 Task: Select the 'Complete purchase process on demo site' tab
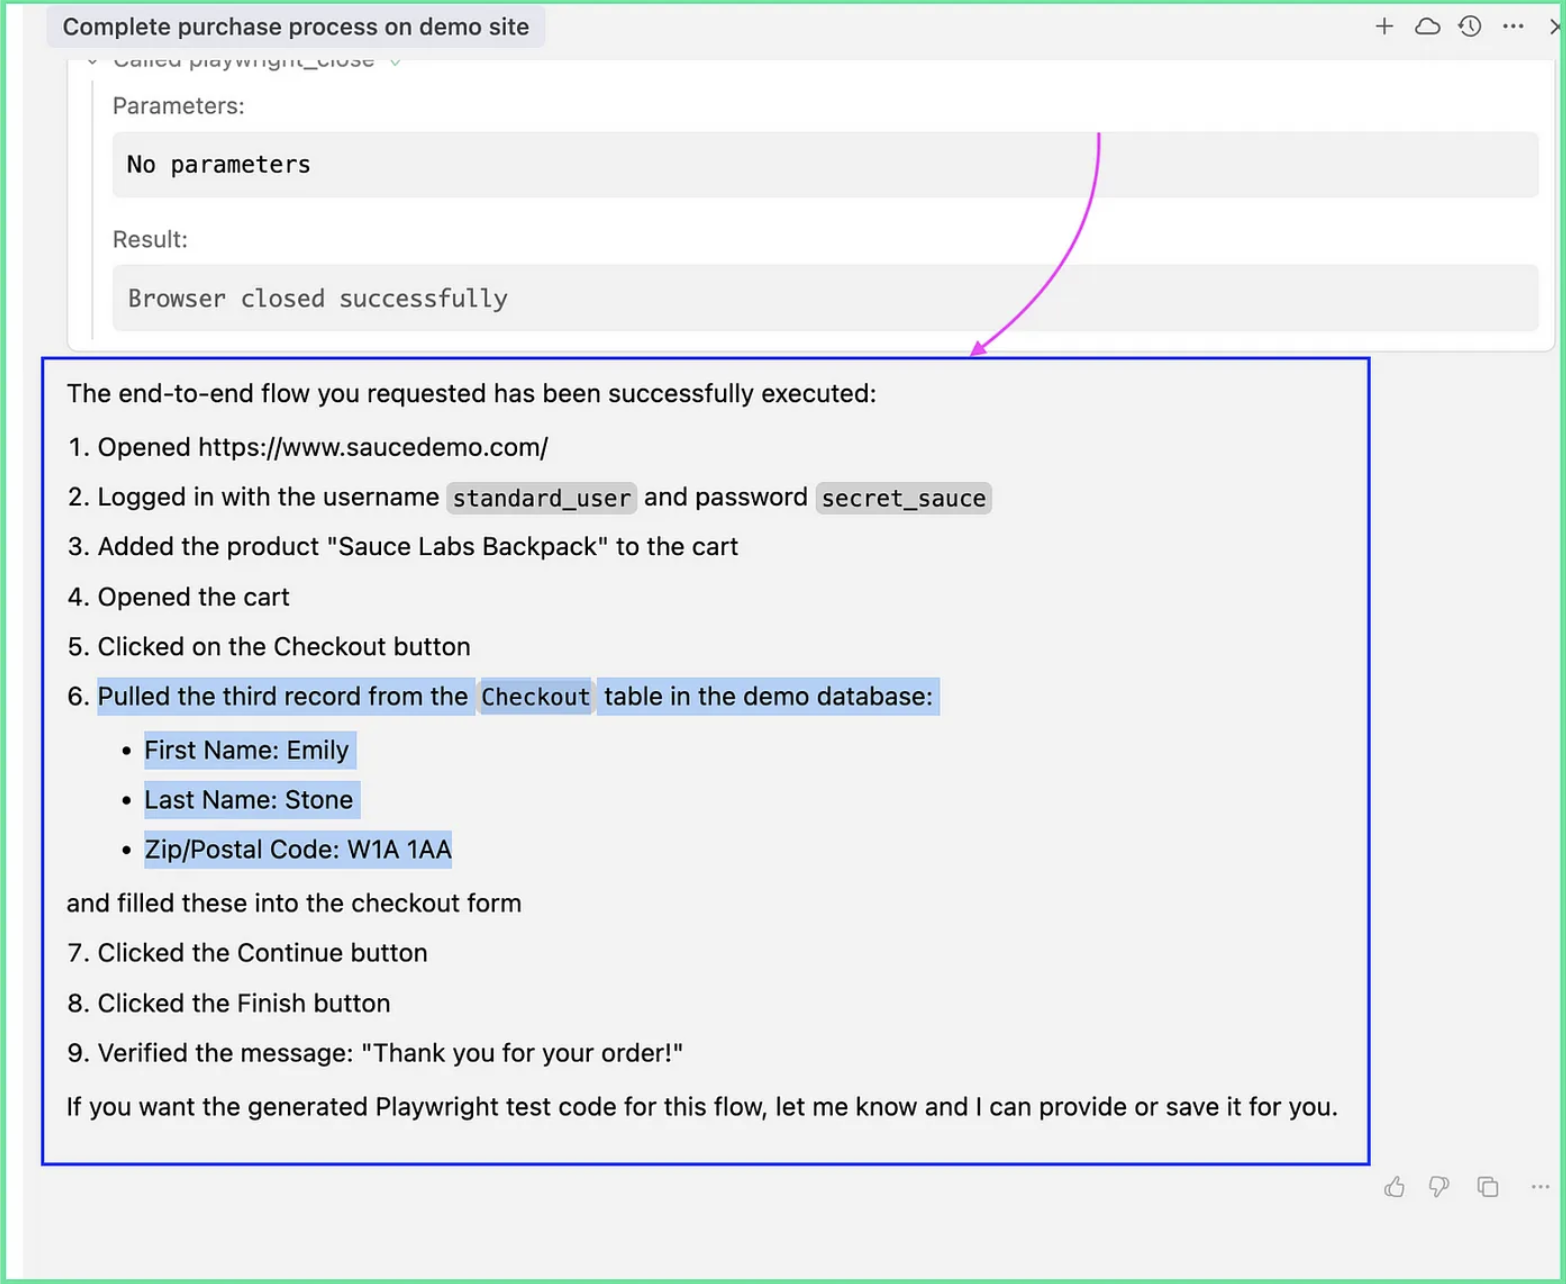[x=296, y=26]
